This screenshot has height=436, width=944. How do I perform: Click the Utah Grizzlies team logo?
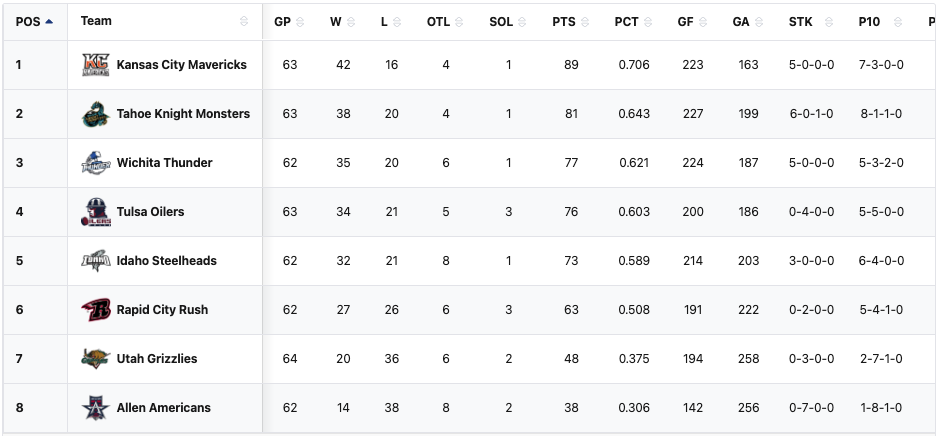pos(94,359)
